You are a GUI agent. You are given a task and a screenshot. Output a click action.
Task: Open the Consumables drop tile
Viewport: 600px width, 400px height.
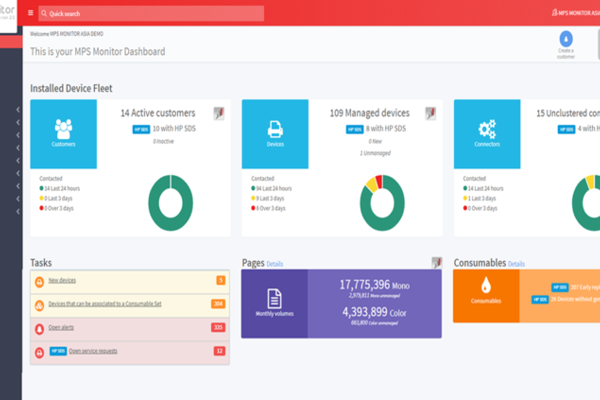[x=486, y=296]
